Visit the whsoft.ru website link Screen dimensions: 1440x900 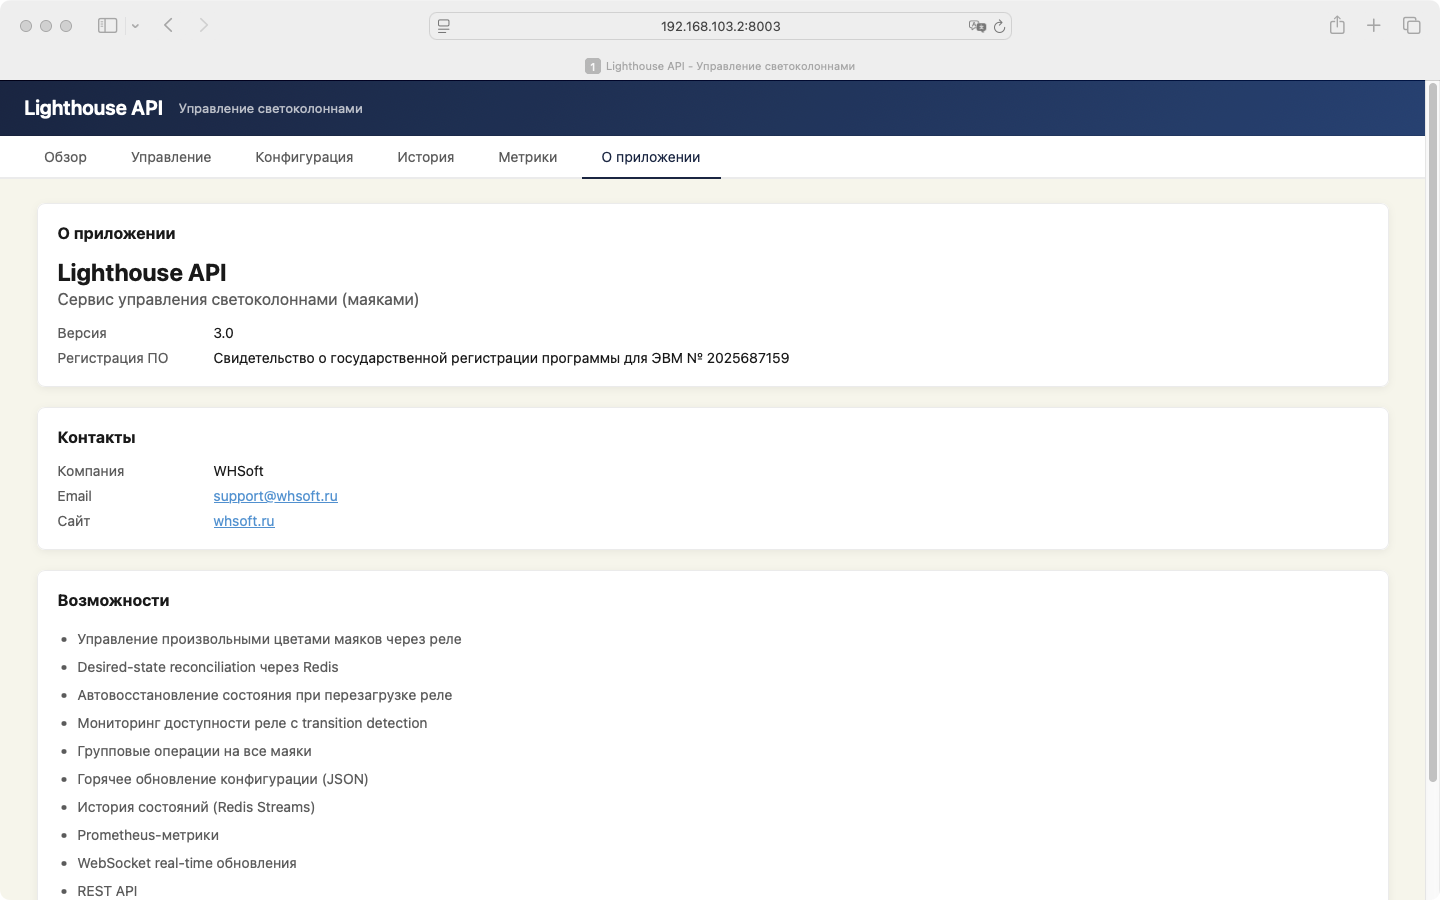tap(243, 521)
